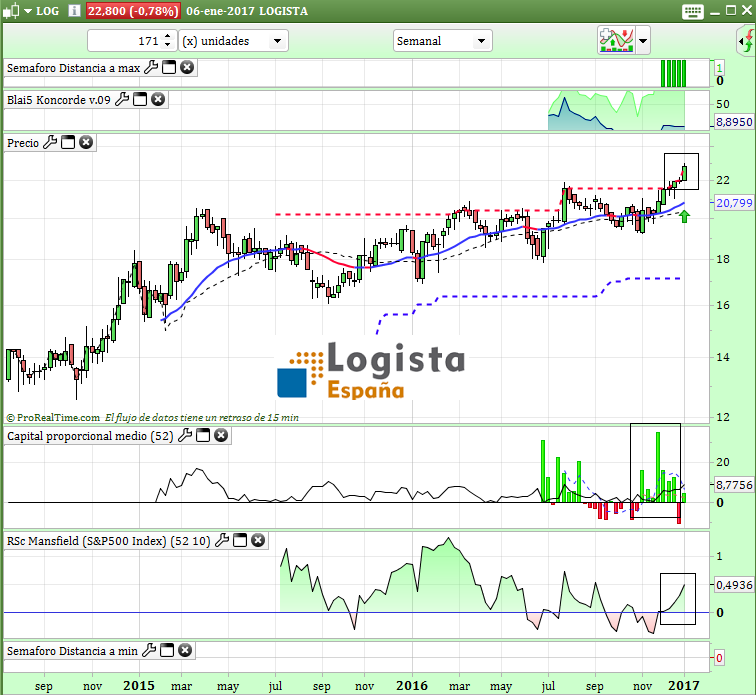Maximize the Capital proporcional medio panel

(x=203, y=436)
